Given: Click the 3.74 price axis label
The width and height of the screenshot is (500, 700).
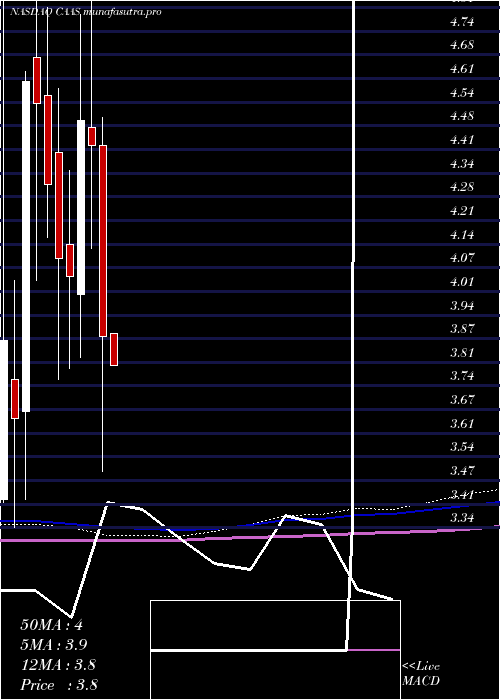Looking at the screenshot, I should pos(462,376).
